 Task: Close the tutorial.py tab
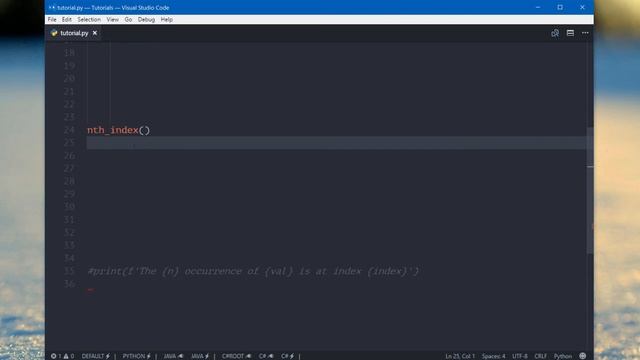click(x=95, y=33)
